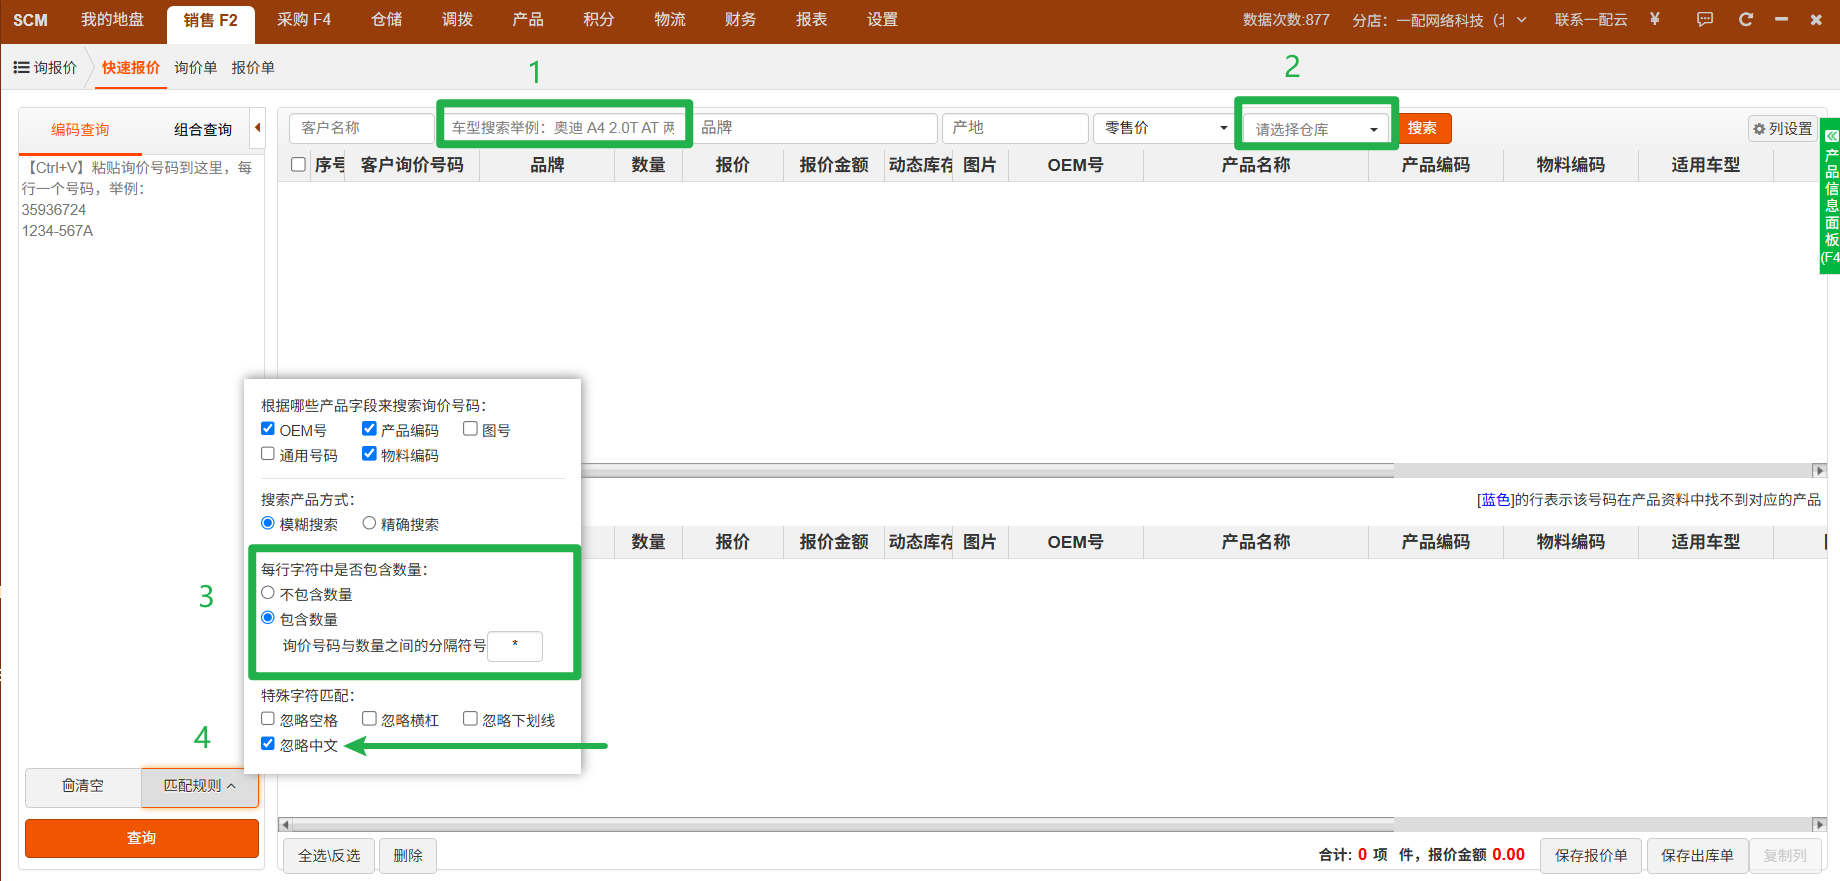
Task: Click the 车型搜索 vehicle model input field
Action: tap(564, 128)
